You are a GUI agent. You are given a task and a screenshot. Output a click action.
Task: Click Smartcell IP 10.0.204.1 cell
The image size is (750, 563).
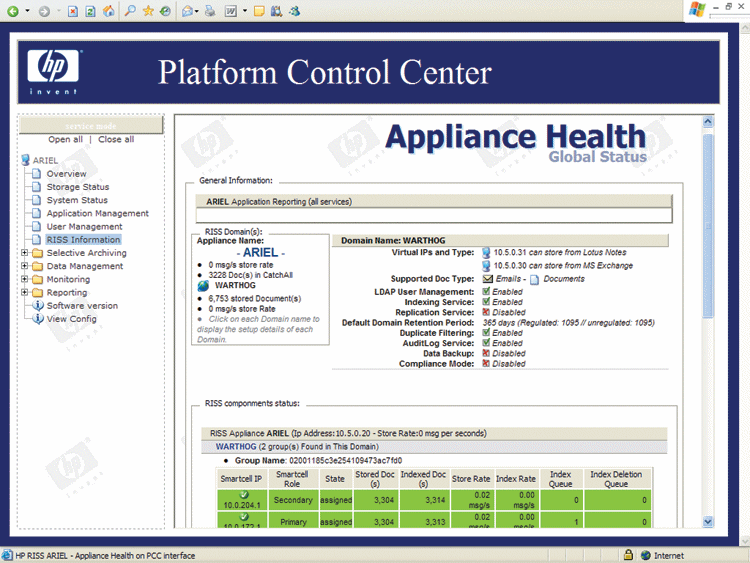click(242, 500)
